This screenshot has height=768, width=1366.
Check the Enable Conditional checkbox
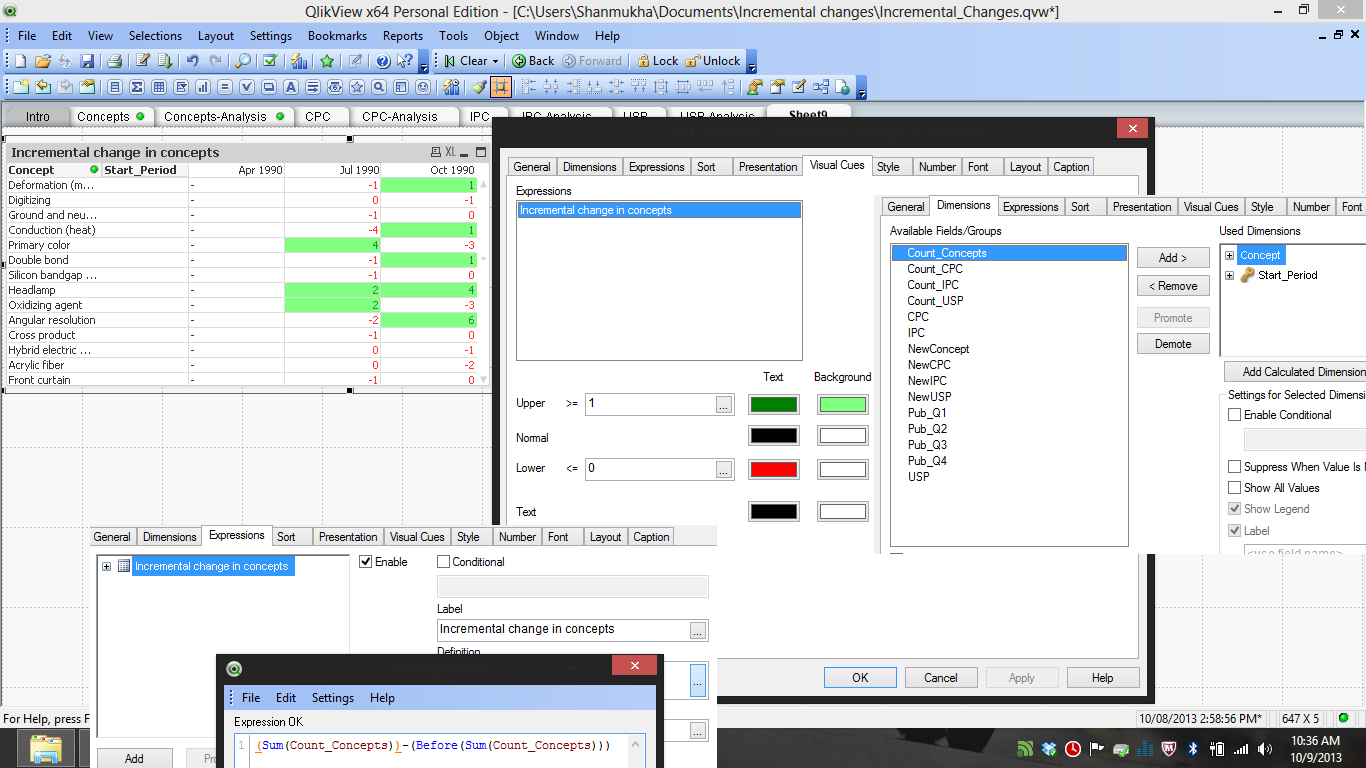click(x=1235, y=415)
